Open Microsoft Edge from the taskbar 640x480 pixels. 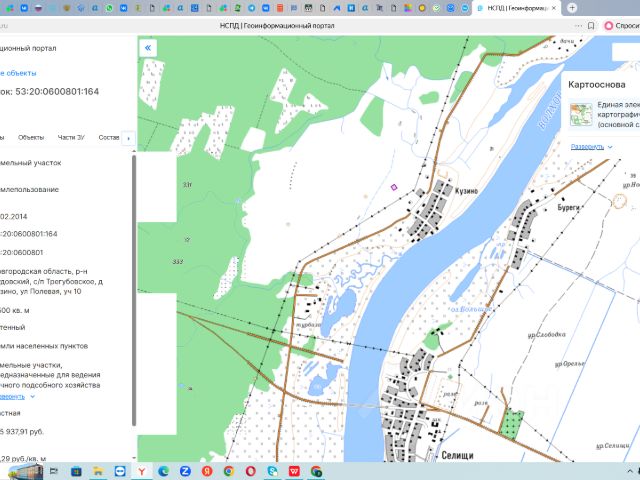click(x=164, y=471)
